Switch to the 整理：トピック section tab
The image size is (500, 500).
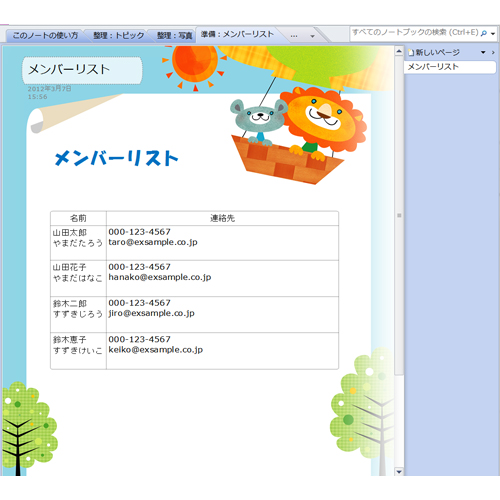(118, 35)
